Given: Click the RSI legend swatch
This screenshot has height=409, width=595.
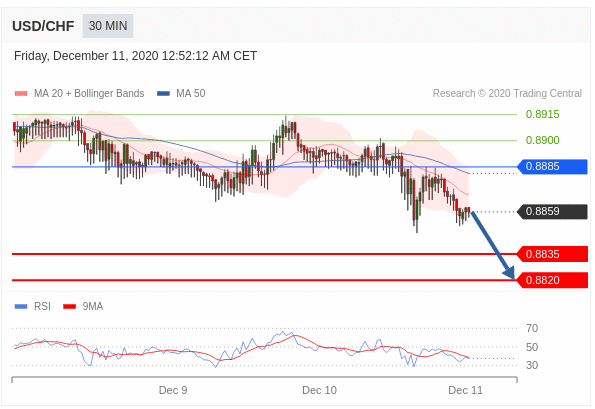Looking at the screenshot, I should point(21,306).
